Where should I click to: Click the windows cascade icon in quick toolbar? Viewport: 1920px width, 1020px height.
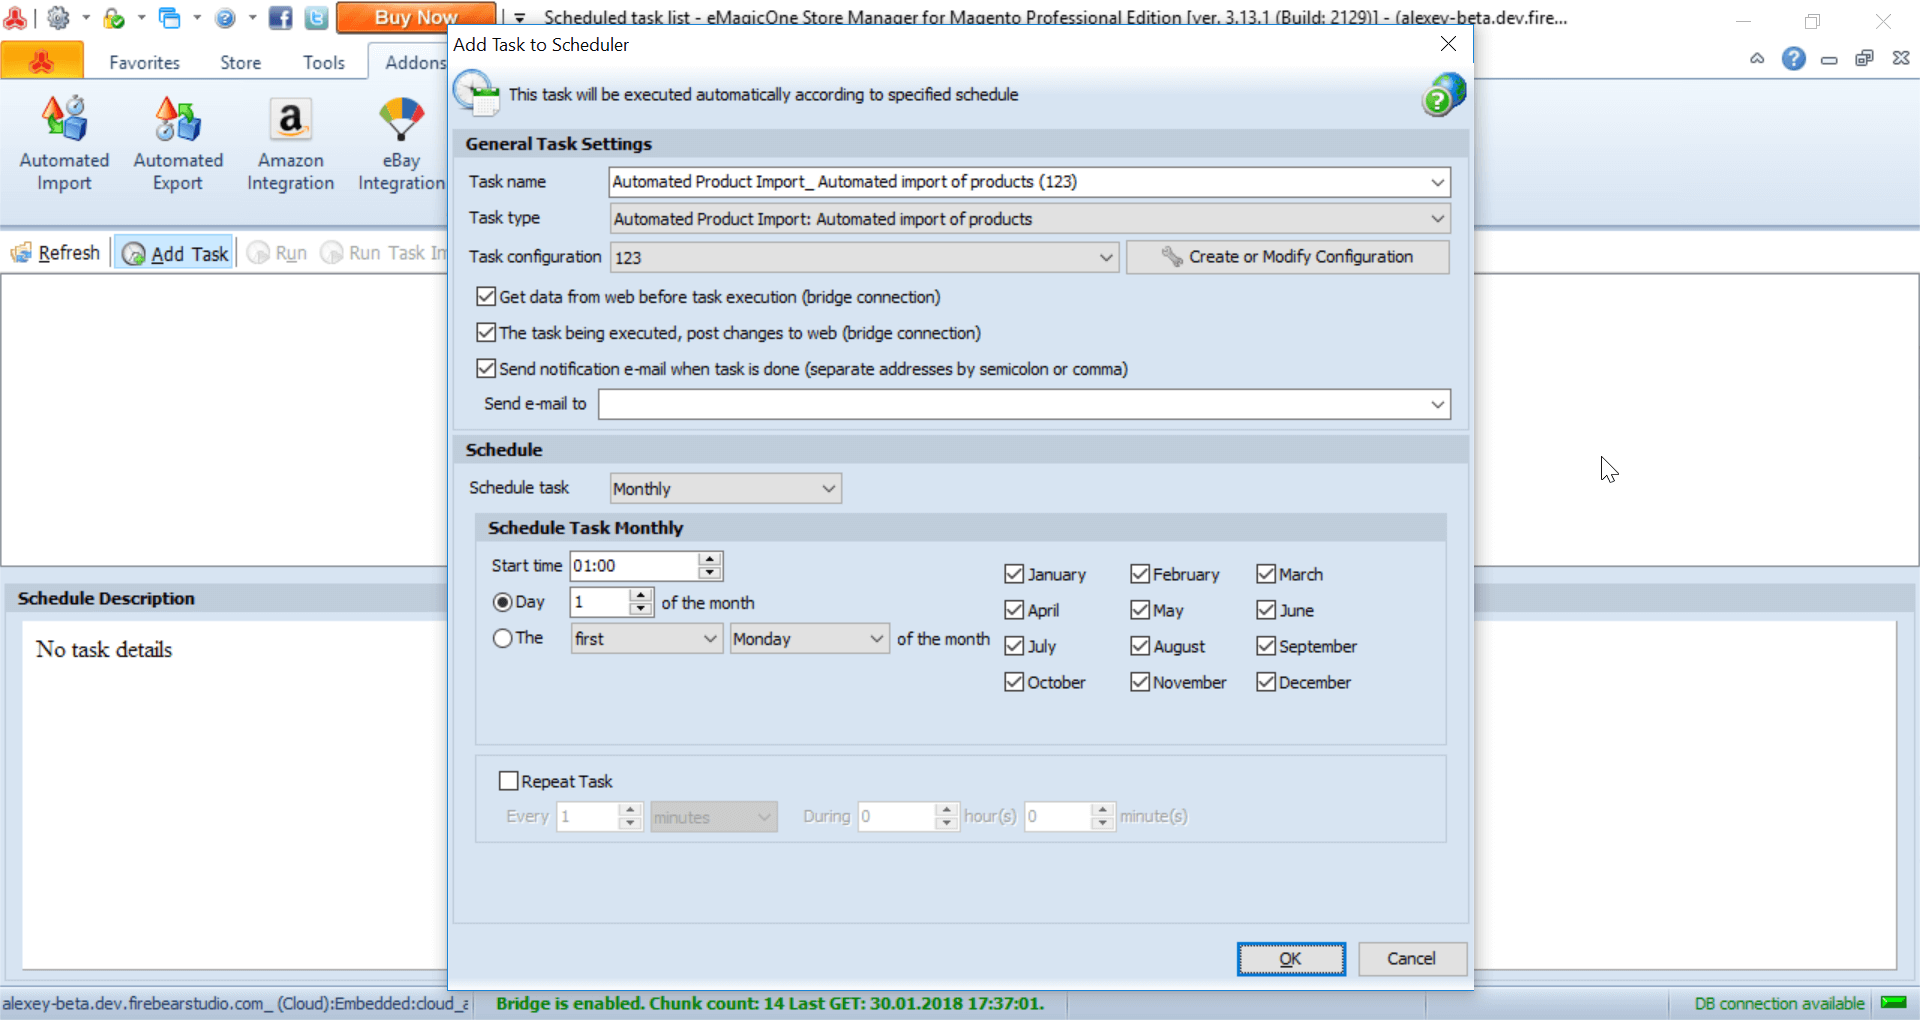(170, 17)
